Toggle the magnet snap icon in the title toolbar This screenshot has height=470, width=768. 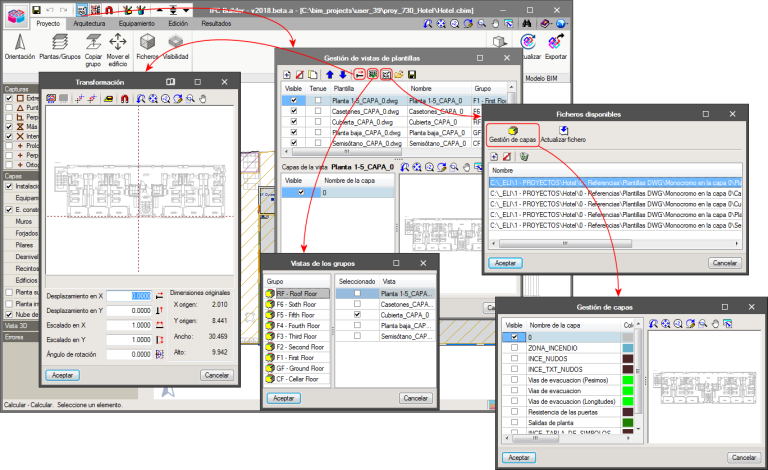pyautogui.click(x=109, y=10)
